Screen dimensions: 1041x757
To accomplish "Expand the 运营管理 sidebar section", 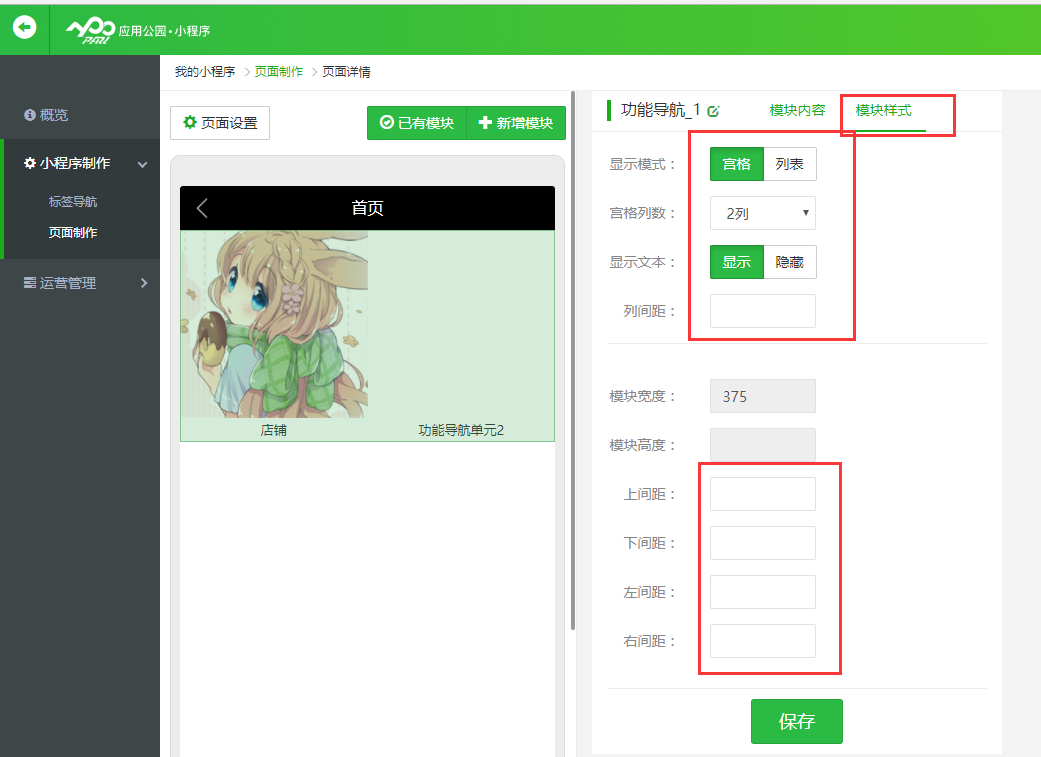I will (143, 283).
